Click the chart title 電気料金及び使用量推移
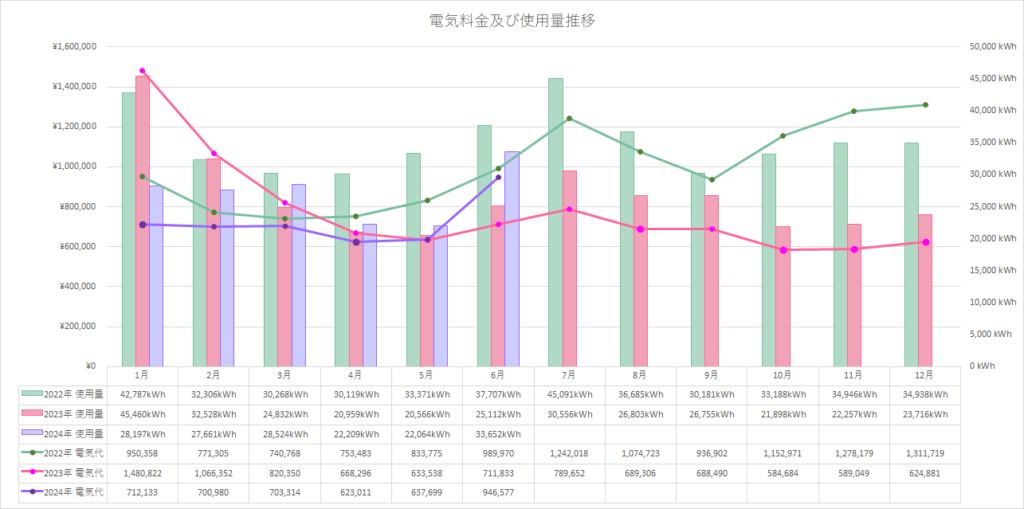 click(512, 20)
